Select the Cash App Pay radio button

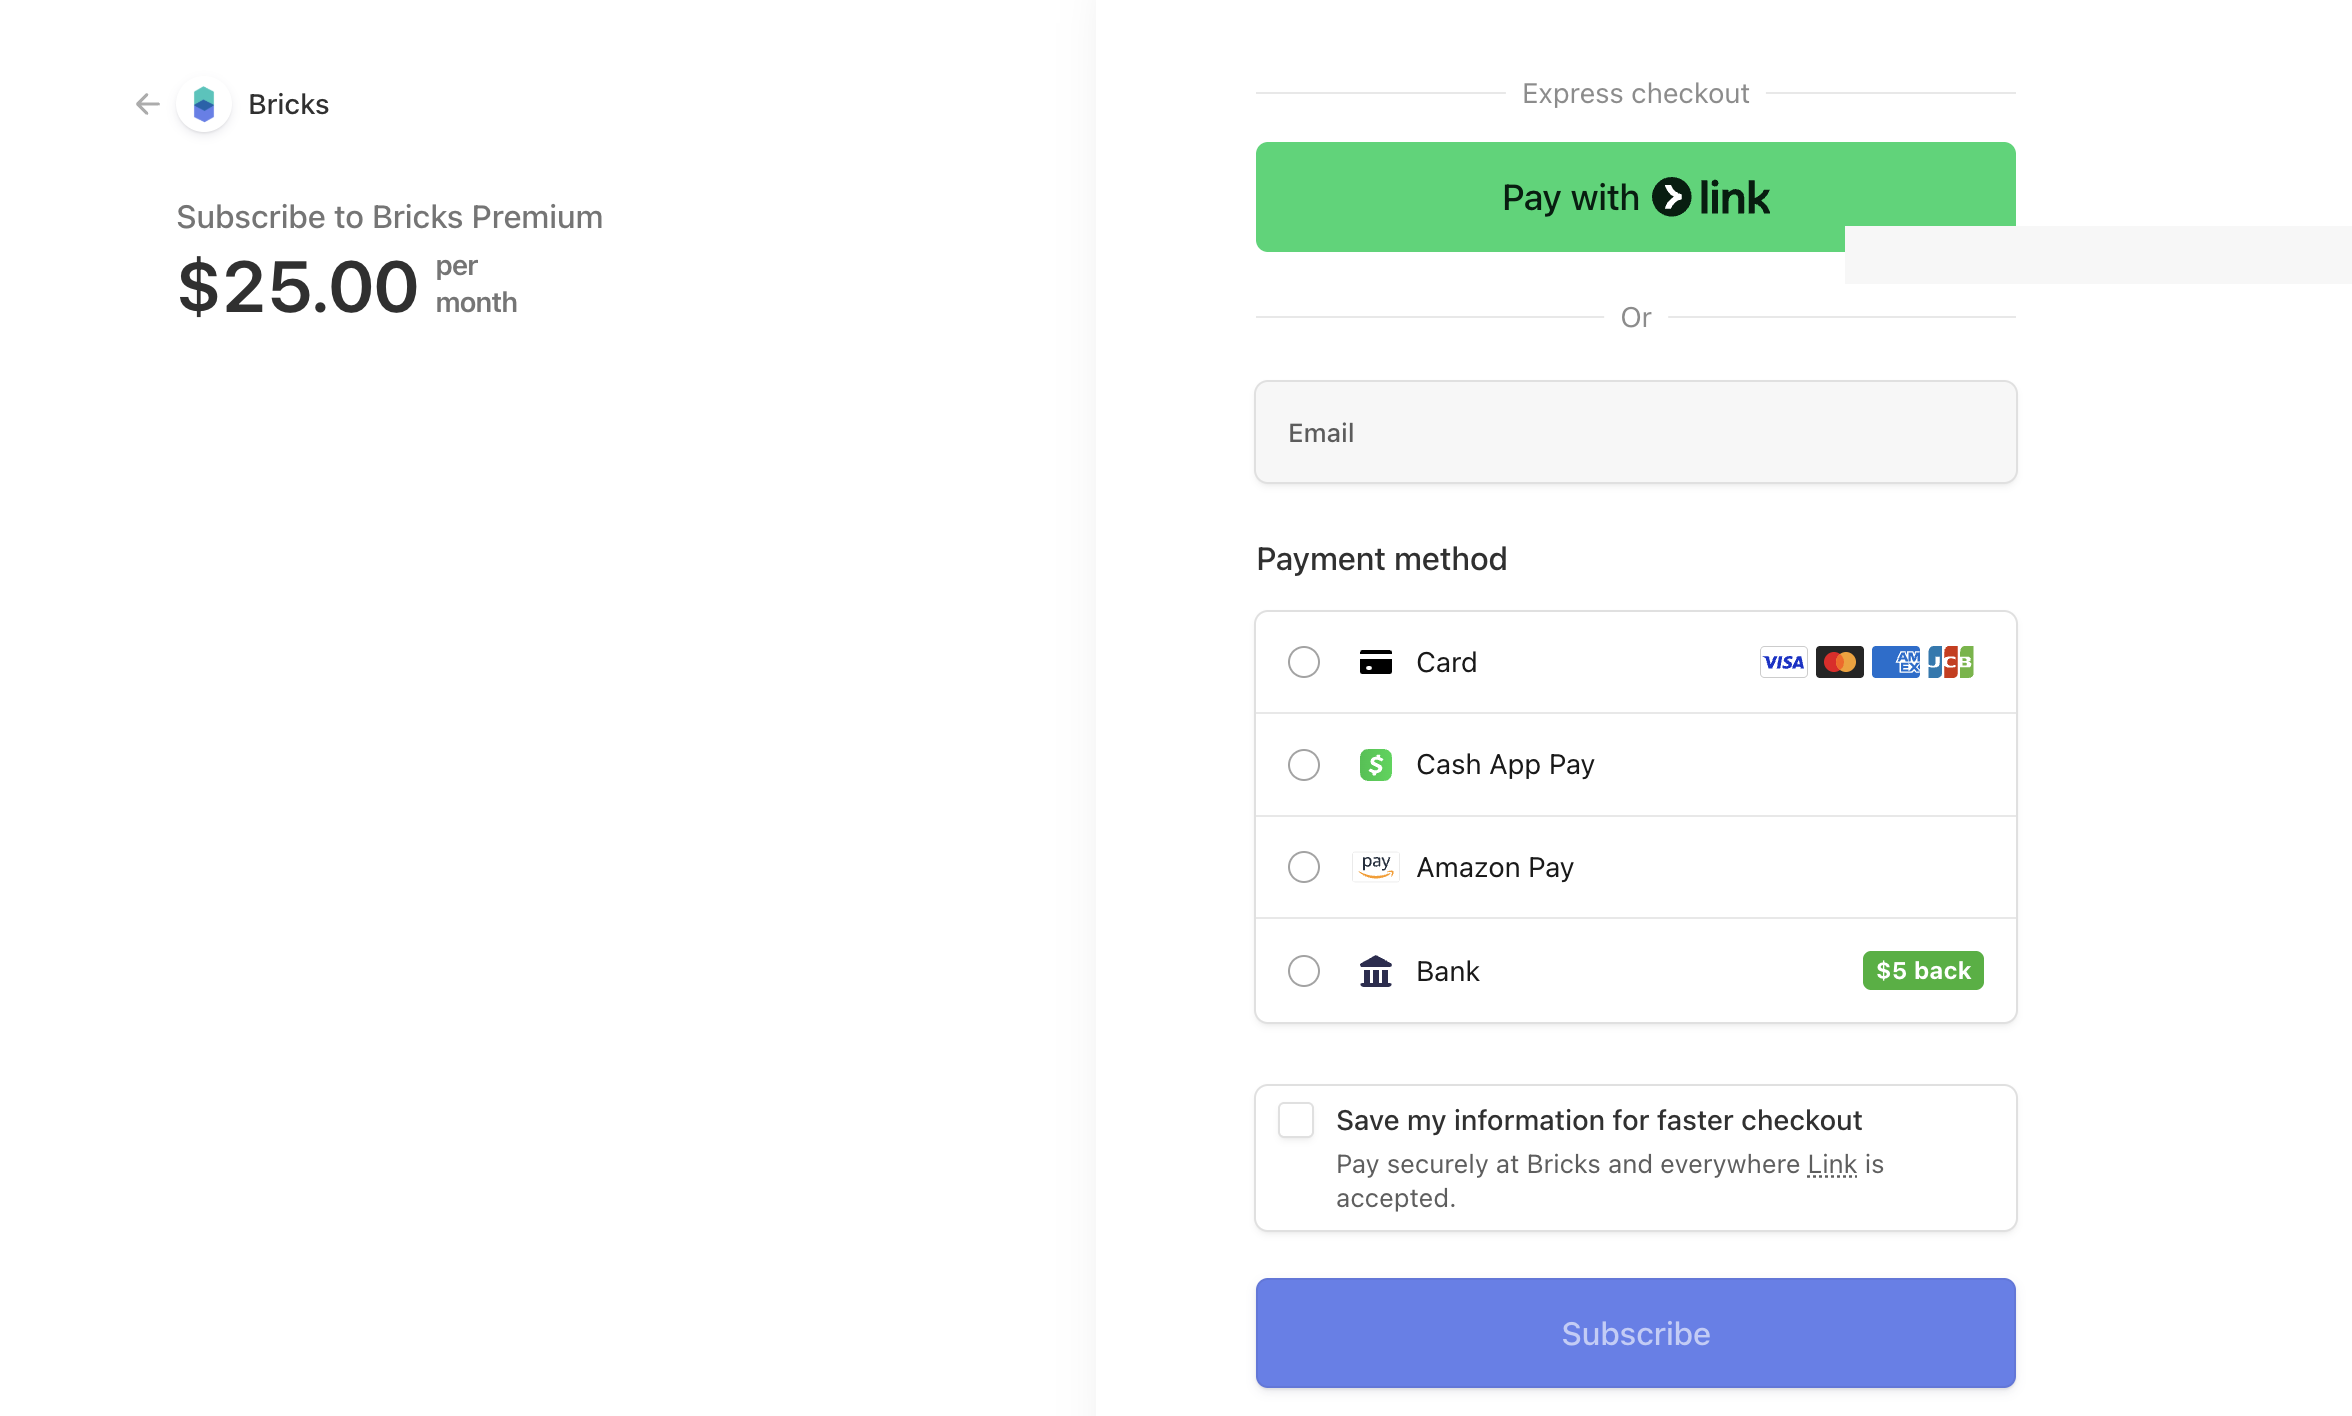click(1304, 764)
